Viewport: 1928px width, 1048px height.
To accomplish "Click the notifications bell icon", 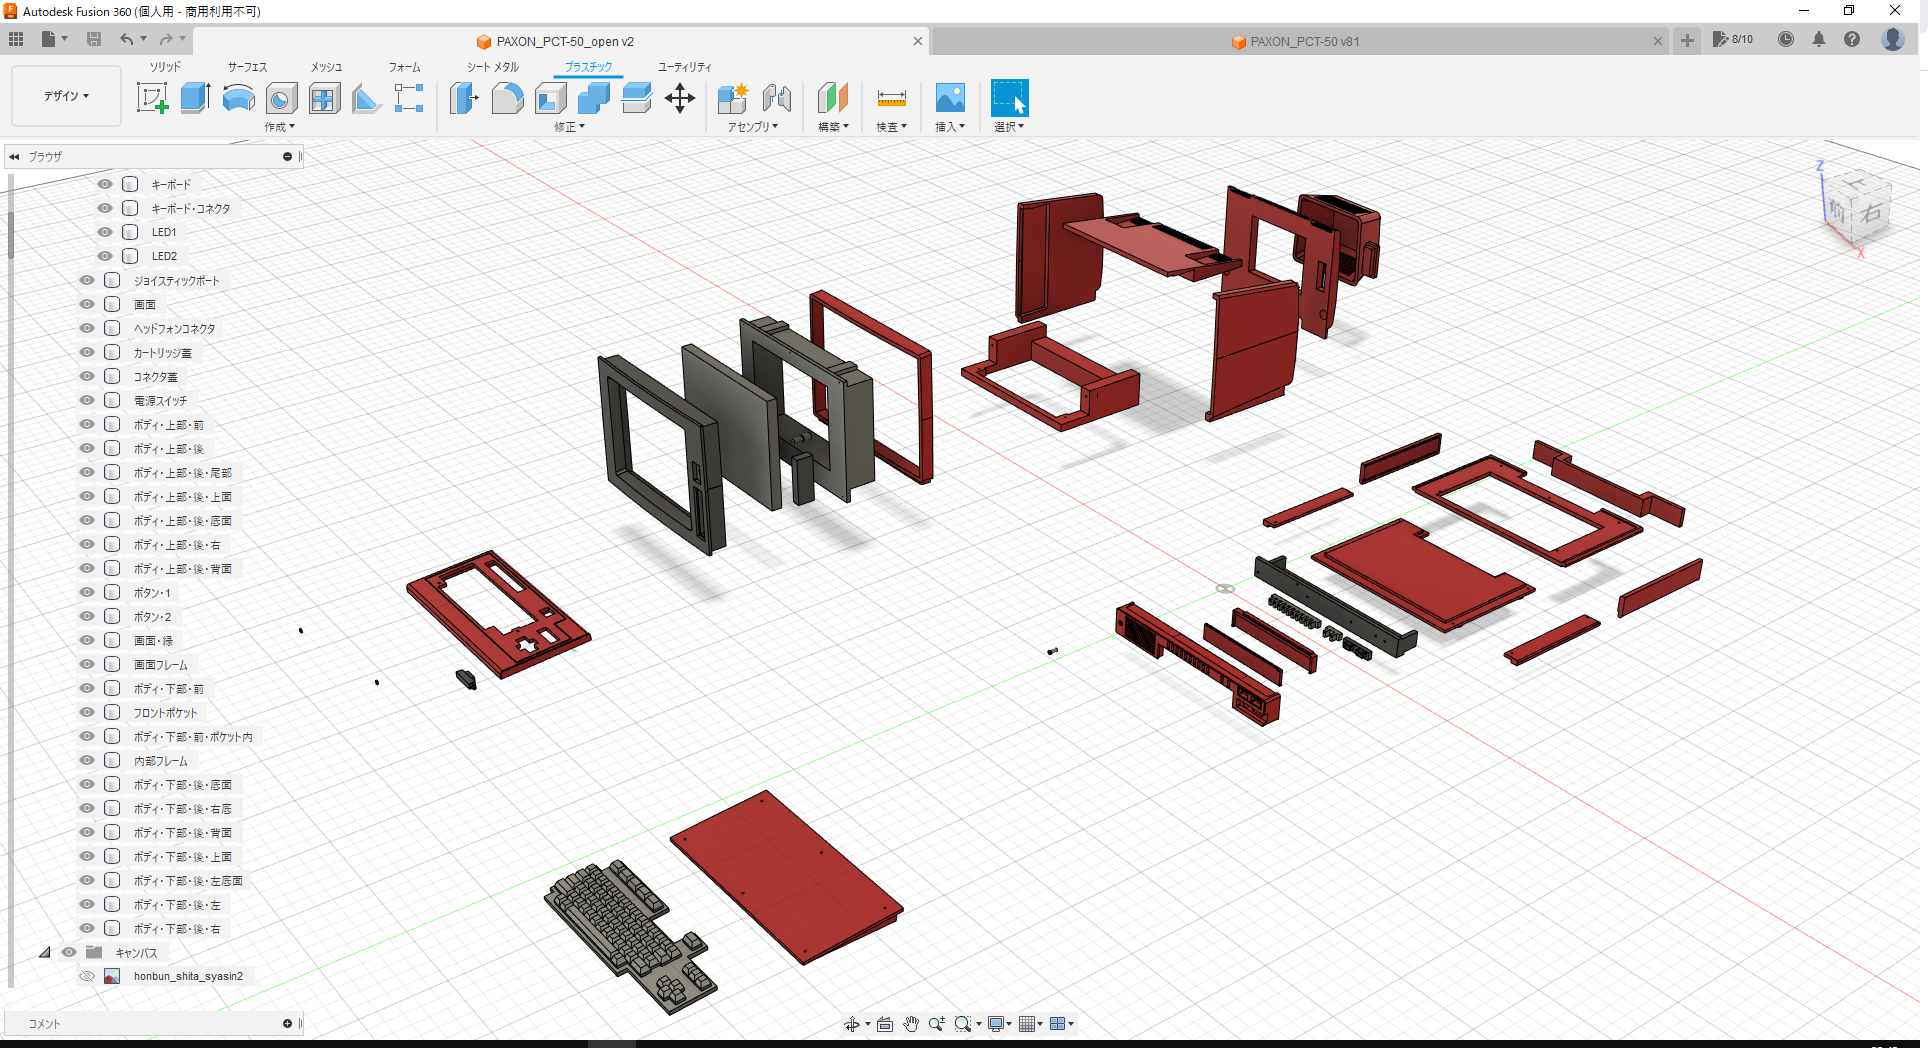I will 1819,39.
